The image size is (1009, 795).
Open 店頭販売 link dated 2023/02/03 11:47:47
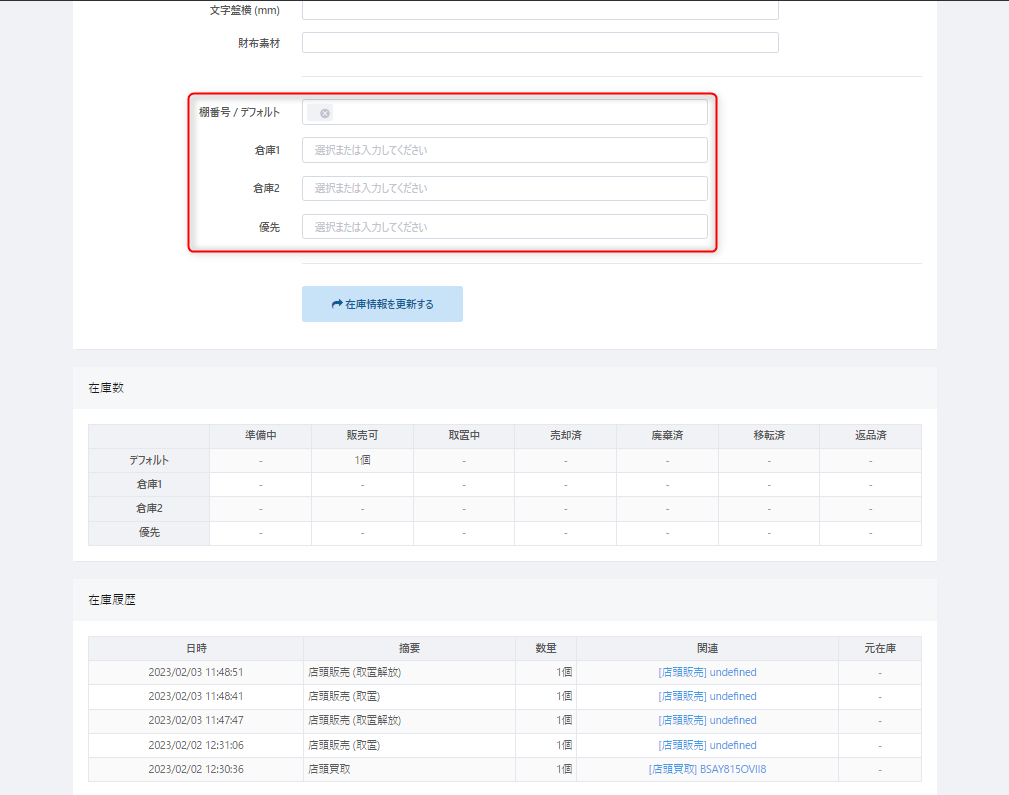click(x=707, y=720)
